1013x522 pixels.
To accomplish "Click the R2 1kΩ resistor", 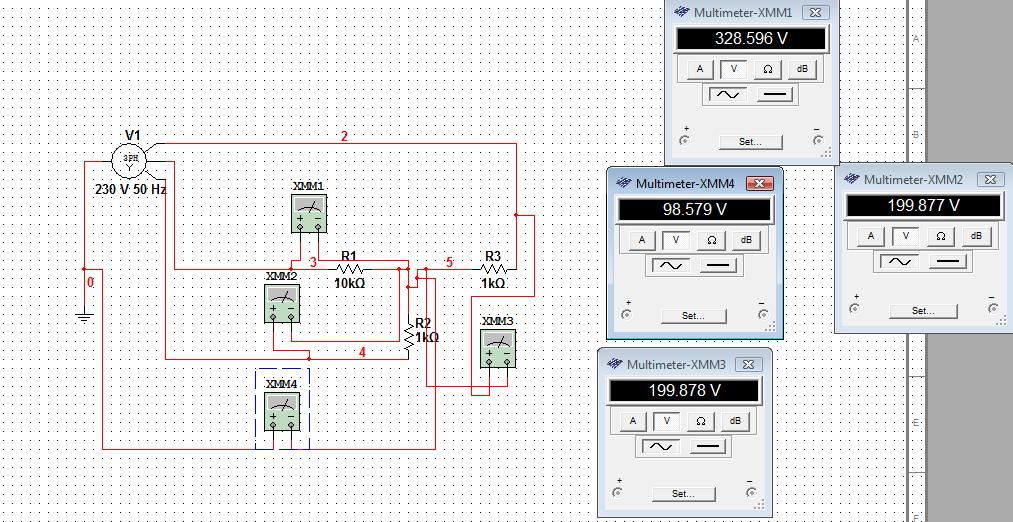I will point(409,336).
